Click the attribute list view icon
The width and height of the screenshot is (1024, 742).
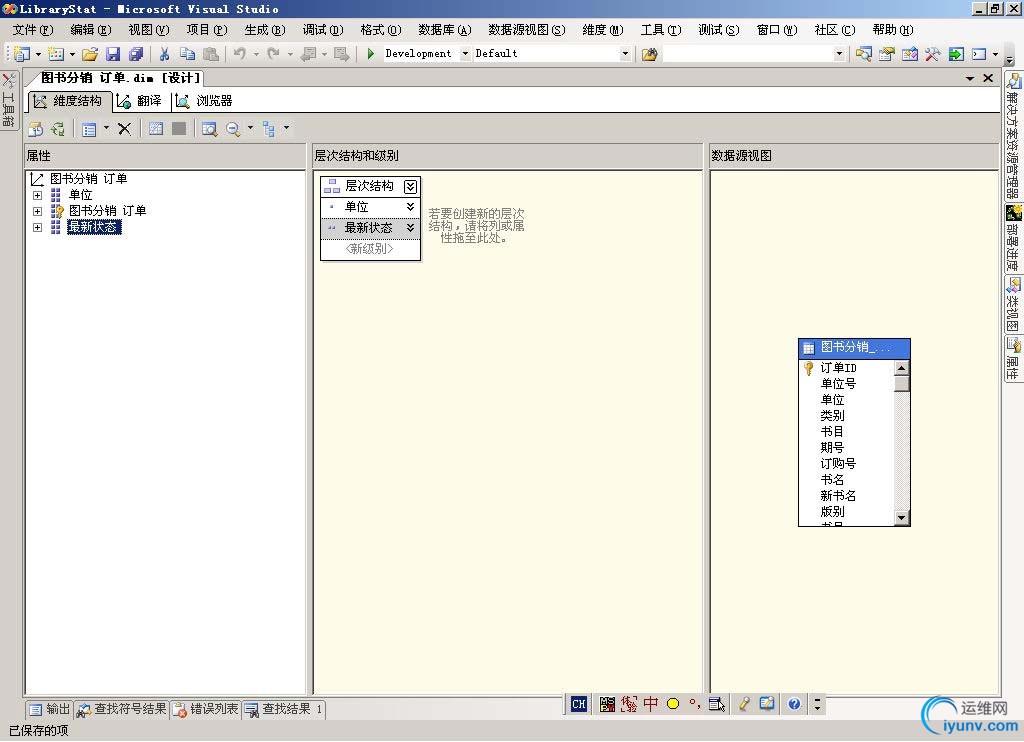tap(89, 129)
